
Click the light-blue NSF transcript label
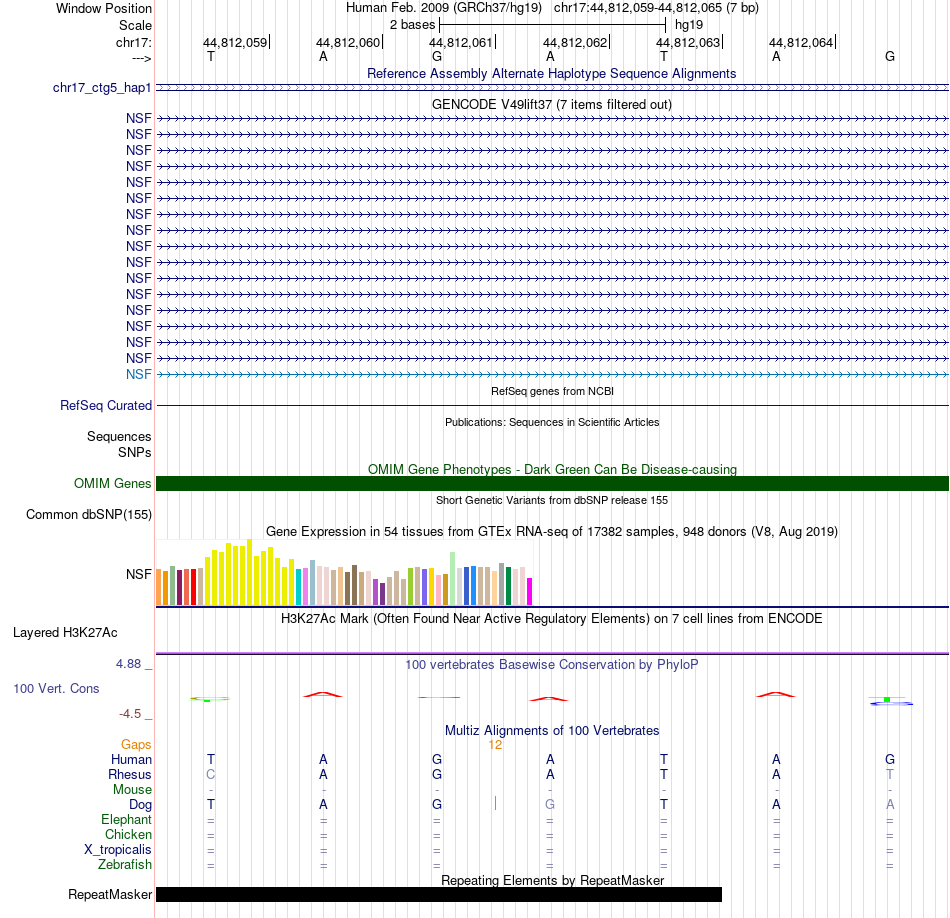coord(139,374)
